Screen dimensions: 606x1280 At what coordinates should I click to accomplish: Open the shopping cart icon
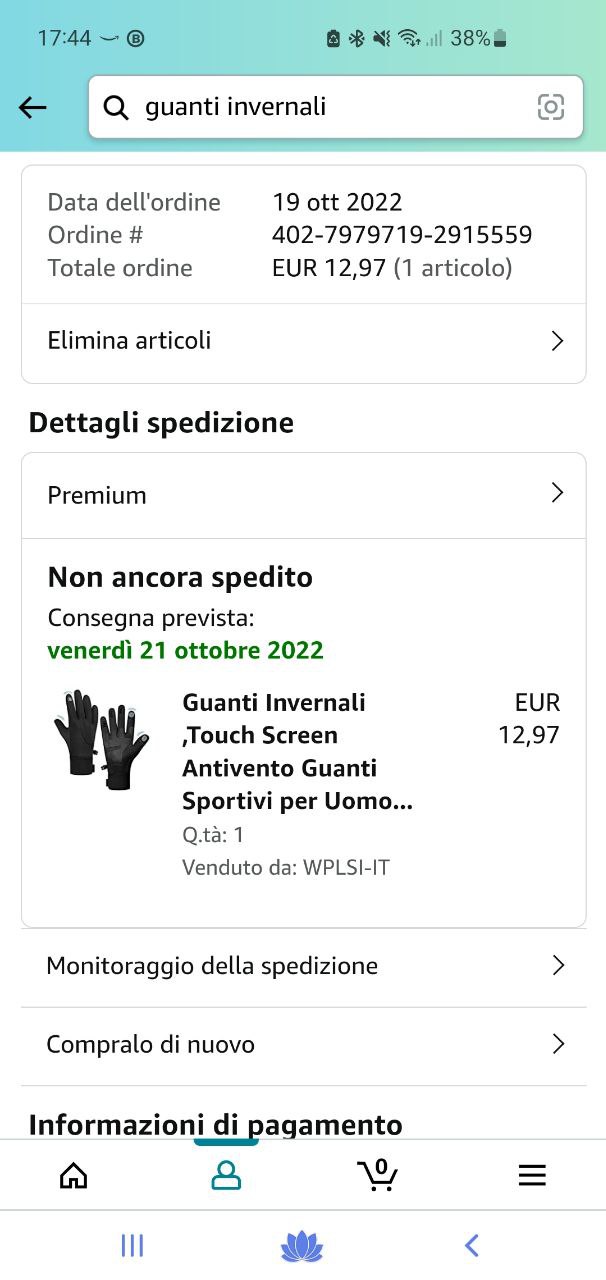pos(378,1175)
